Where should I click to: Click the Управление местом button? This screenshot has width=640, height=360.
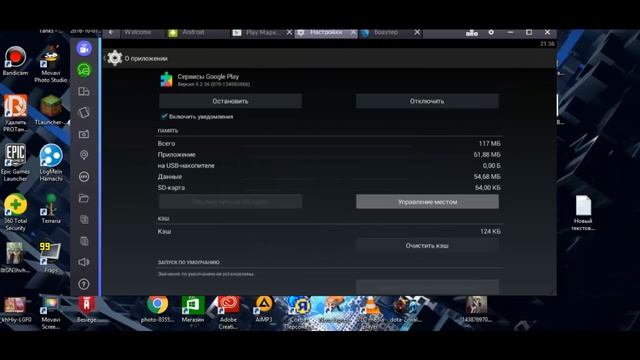(x=427, y=202)
